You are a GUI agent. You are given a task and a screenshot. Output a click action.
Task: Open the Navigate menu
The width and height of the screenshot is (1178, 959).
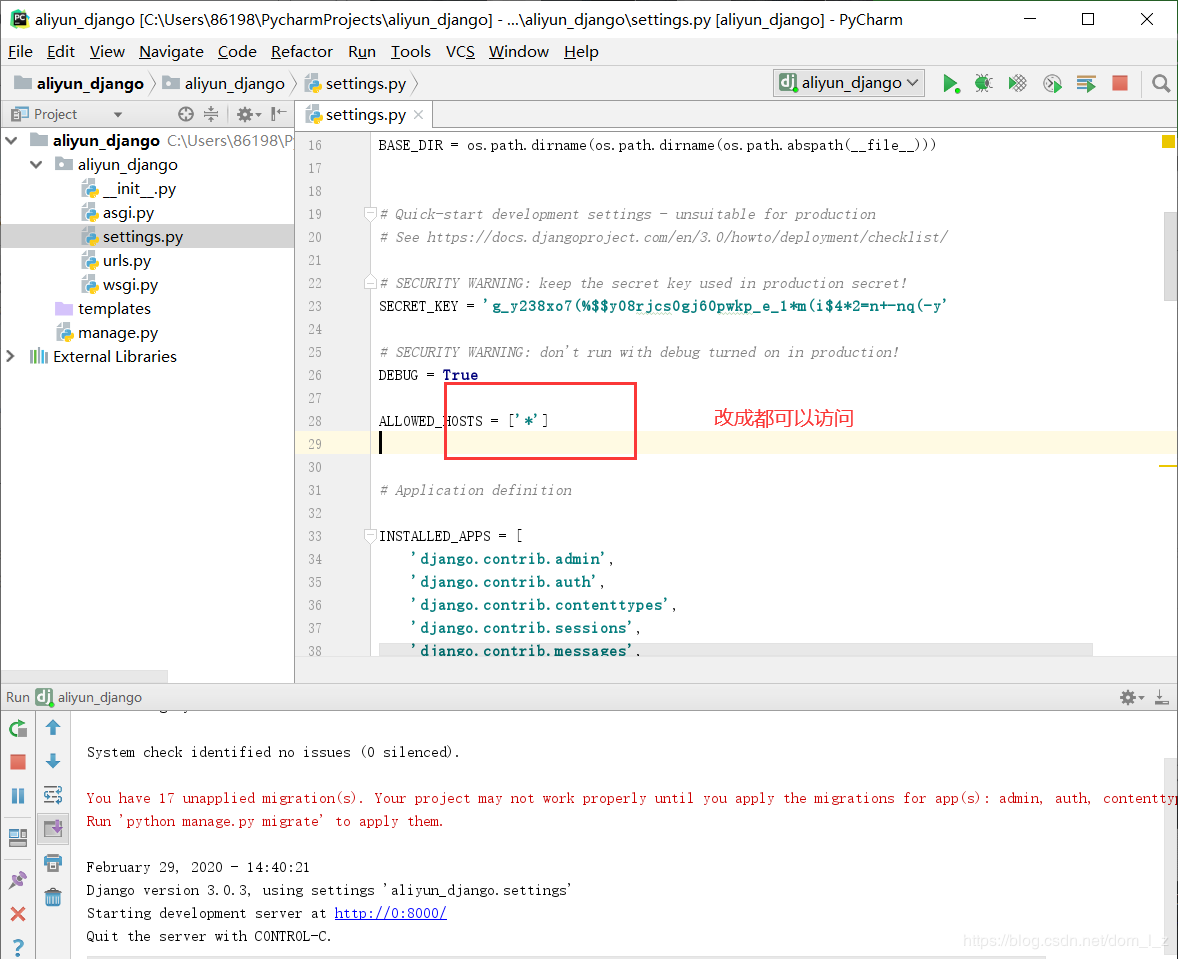[x=171, y=52]
